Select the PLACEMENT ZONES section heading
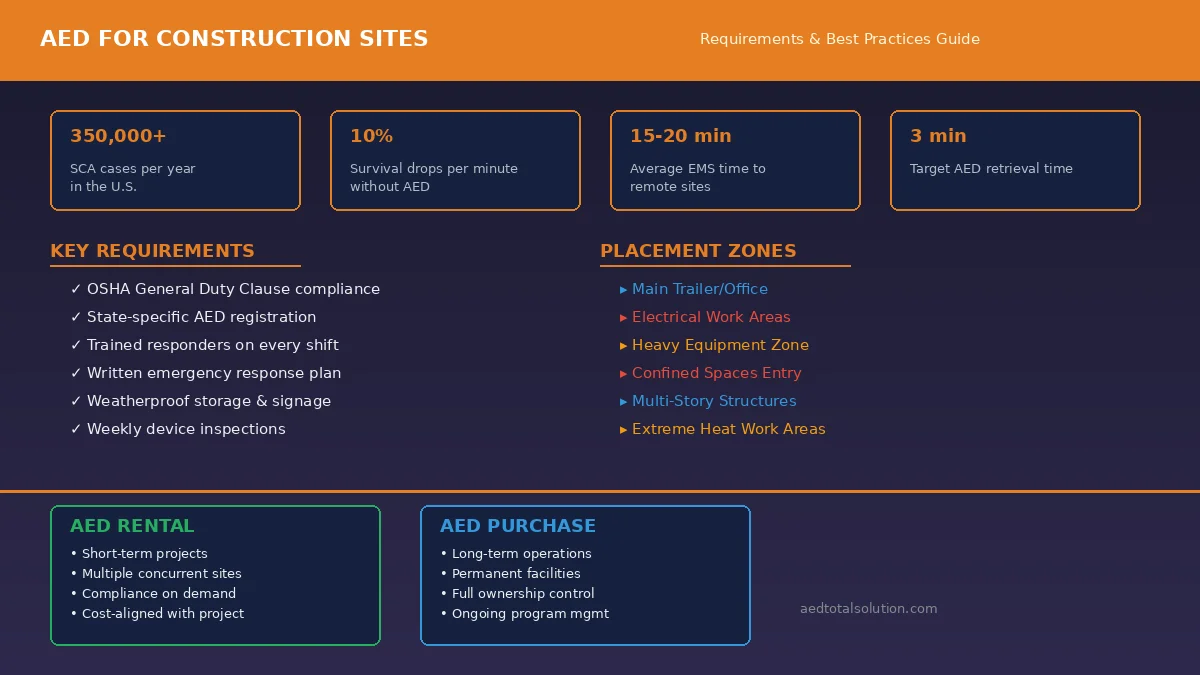Screen dimensions: 1200x675 coord(698,251)
